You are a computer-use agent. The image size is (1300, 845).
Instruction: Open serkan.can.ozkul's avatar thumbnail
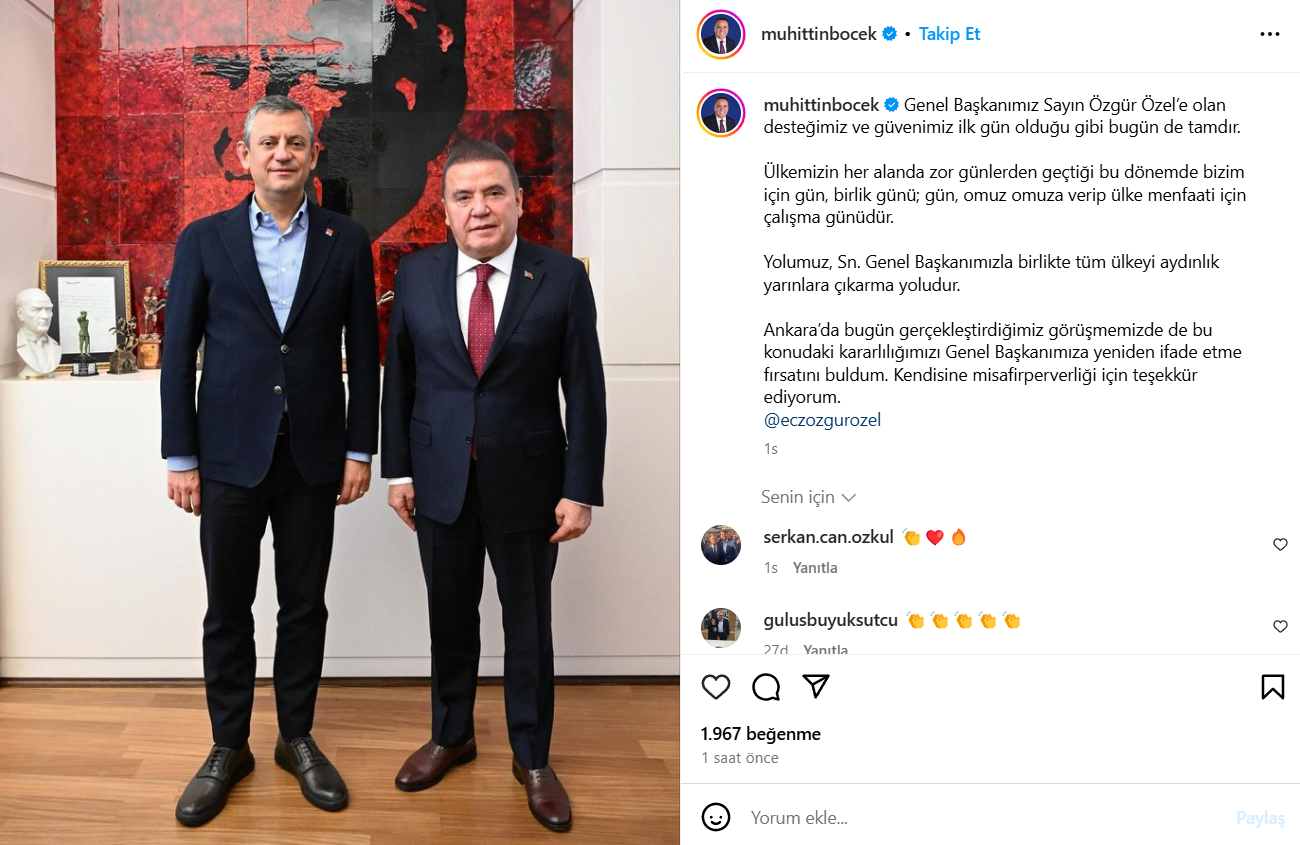tap(721, 545)
